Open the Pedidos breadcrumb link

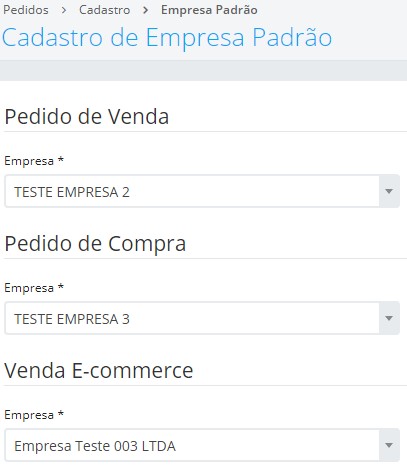26,10
